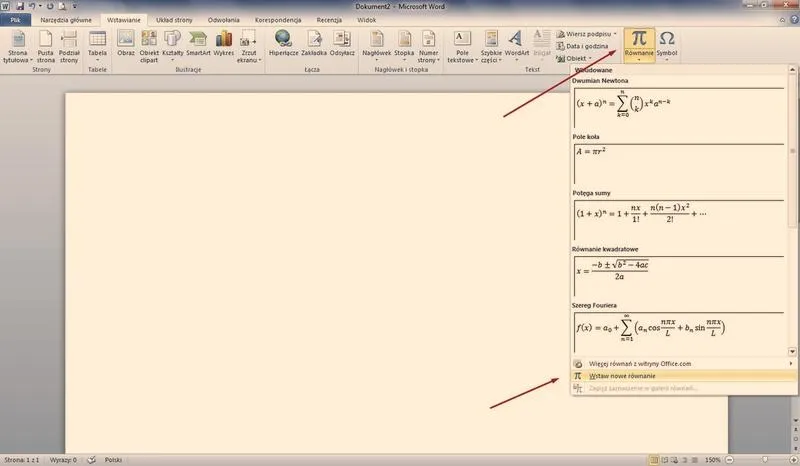Click the Odsyłacz cross-reference icon

[342, 43]
